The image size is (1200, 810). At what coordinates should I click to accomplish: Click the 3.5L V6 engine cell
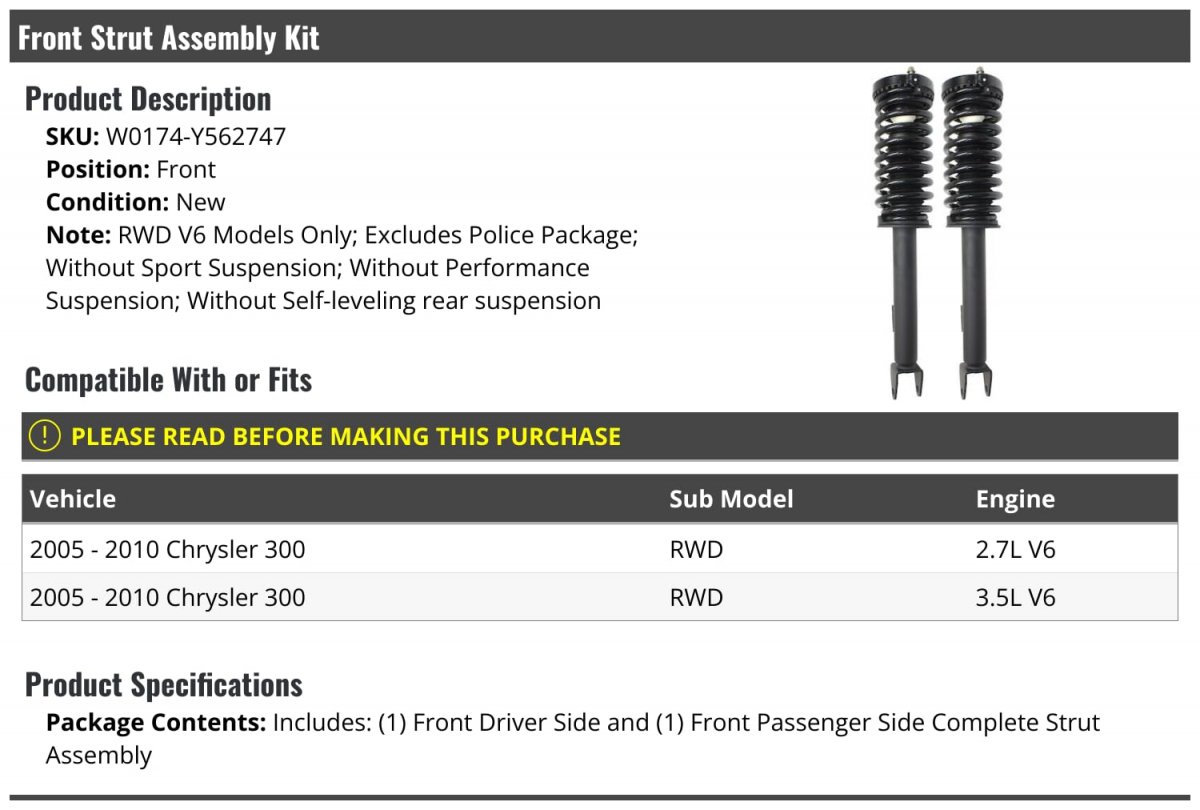[x=1016, y=597]
